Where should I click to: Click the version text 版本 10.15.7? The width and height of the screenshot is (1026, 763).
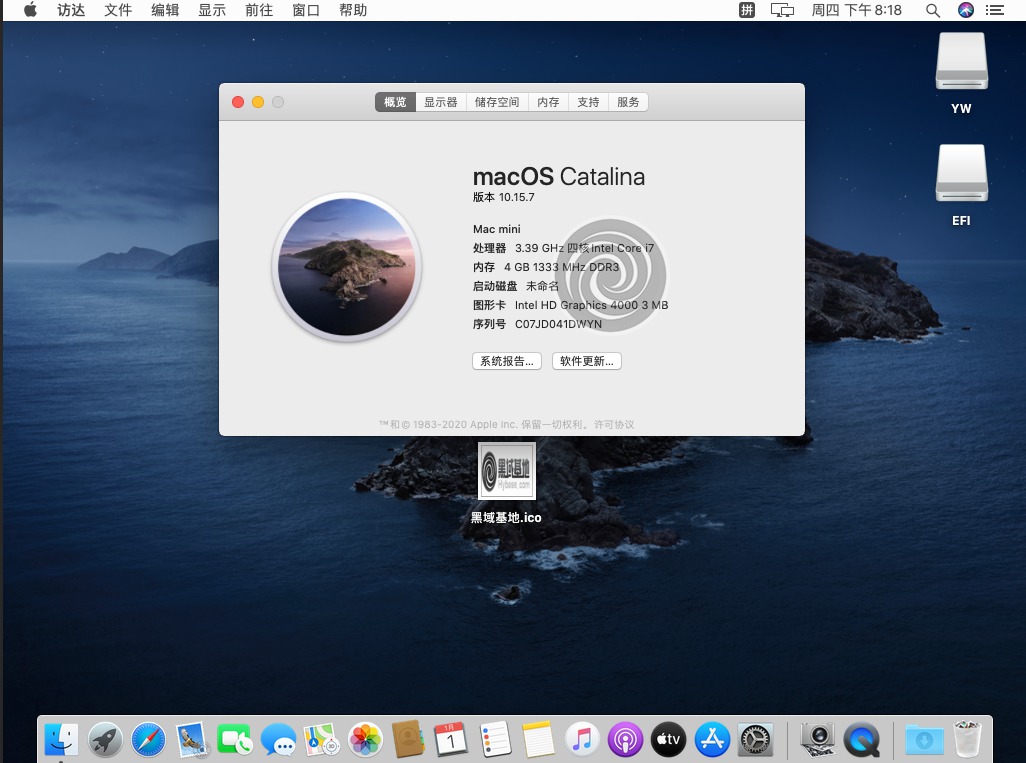pyautogui.click(x=504, y=197)
